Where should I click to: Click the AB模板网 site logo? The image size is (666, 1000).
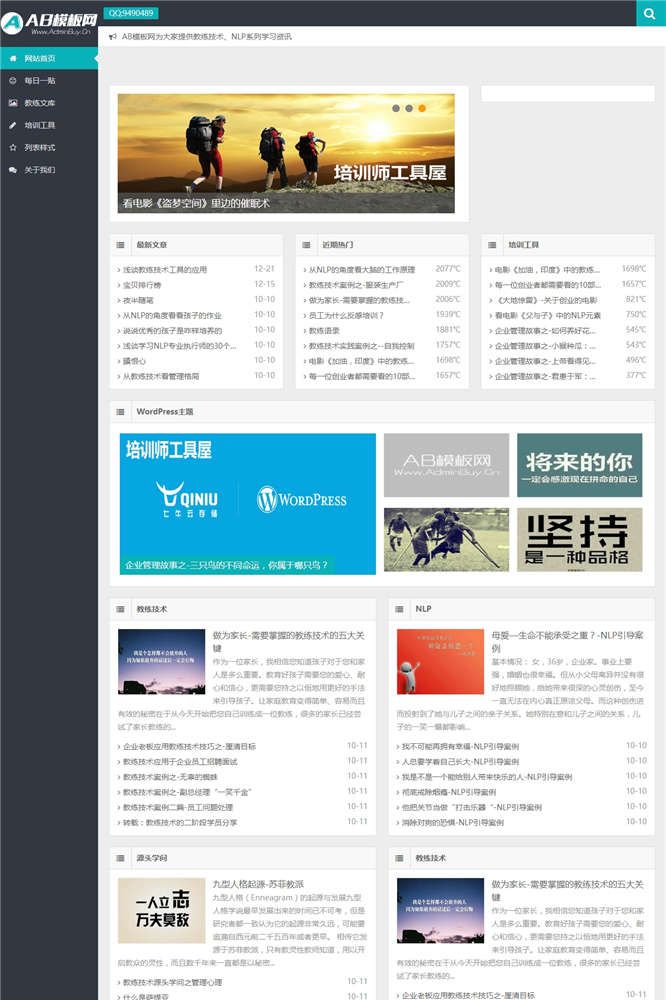48,23
